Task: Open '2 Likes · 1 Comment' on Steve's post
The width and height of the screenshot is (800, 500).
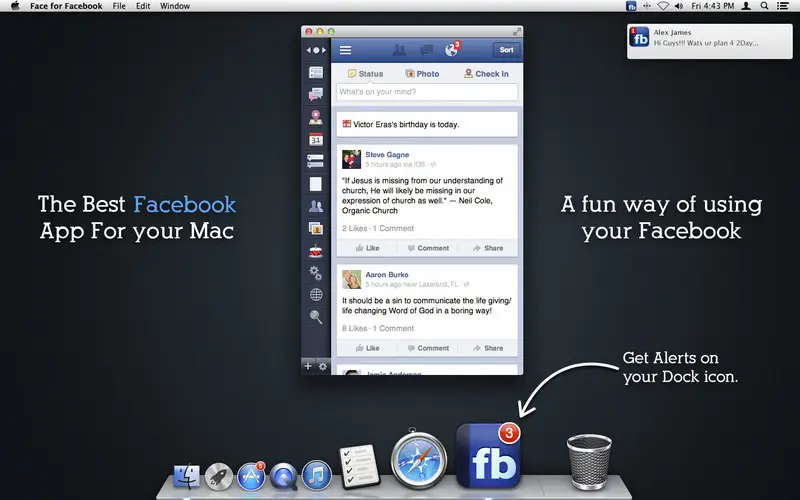Action: pos(378,228)
